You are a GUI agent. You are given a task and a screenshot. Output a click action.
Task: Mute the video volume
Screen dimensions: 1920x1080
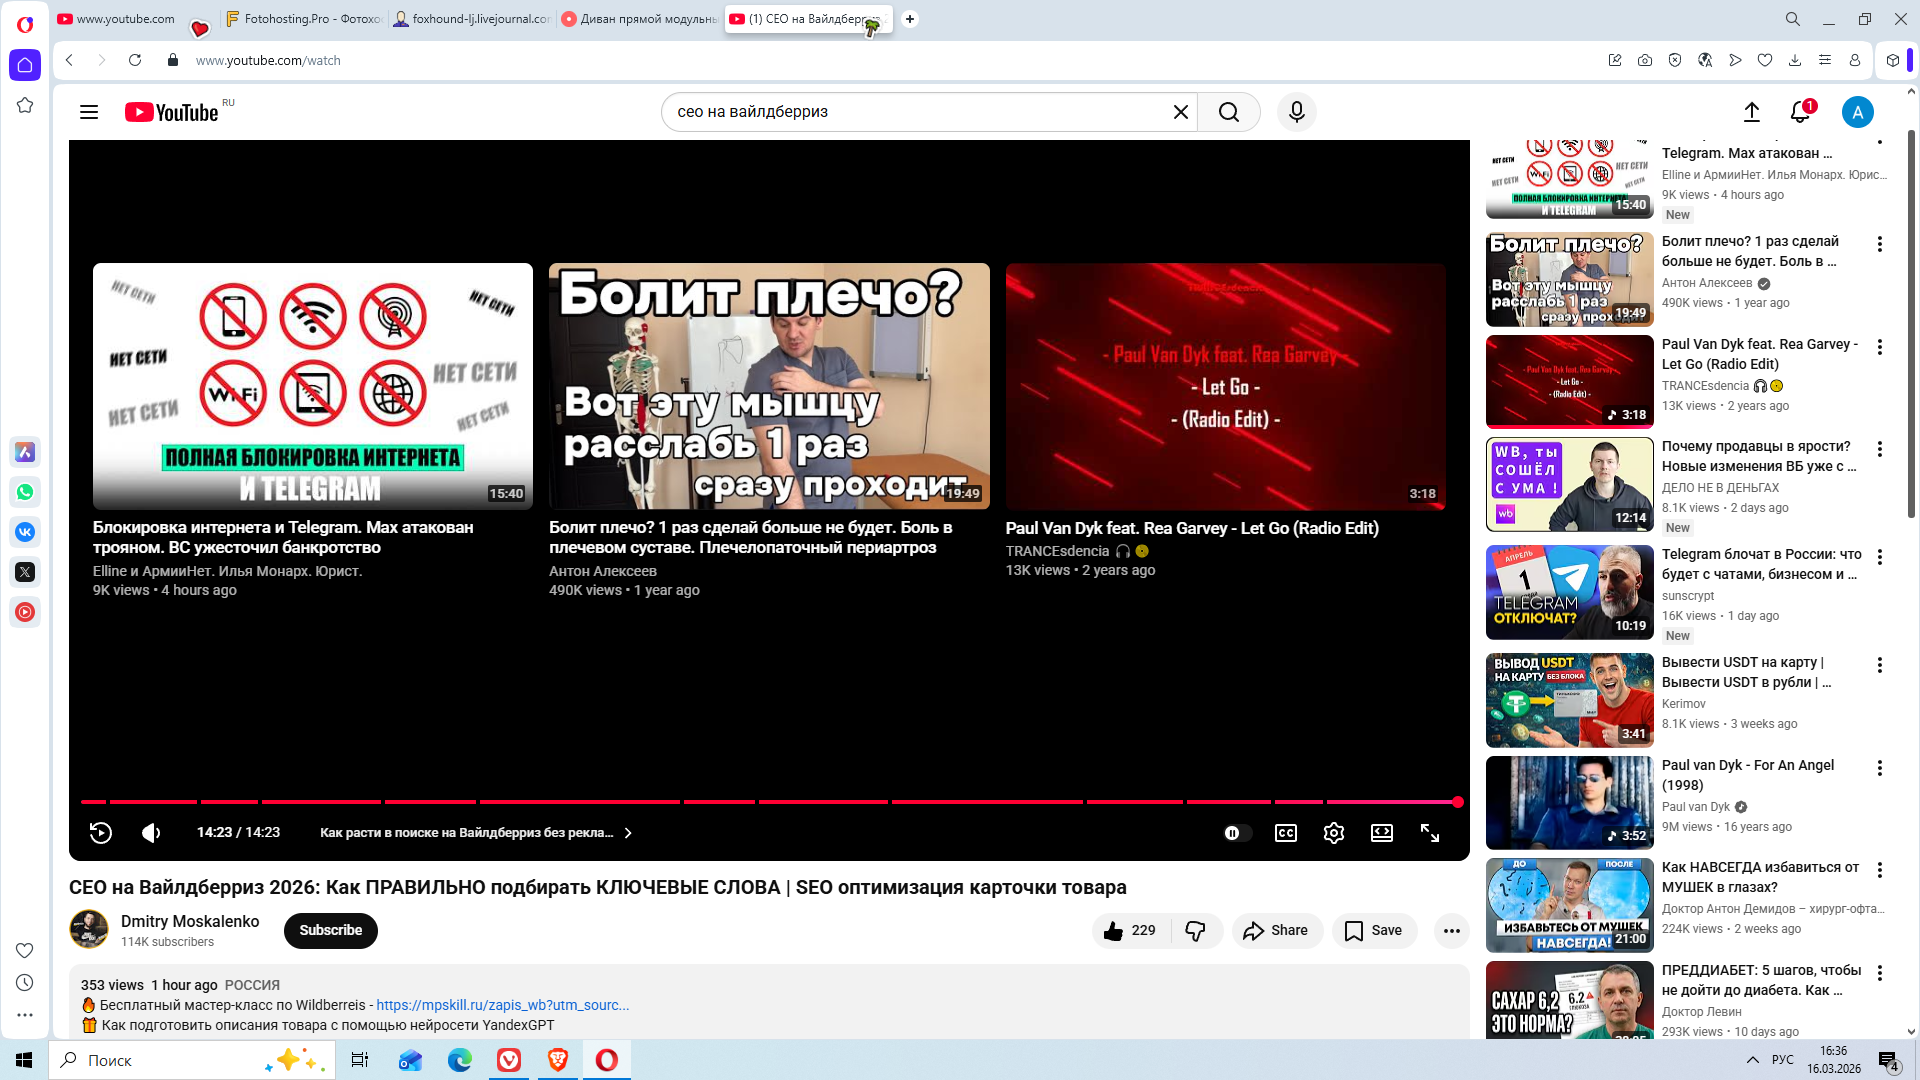[x=151, y=833]
